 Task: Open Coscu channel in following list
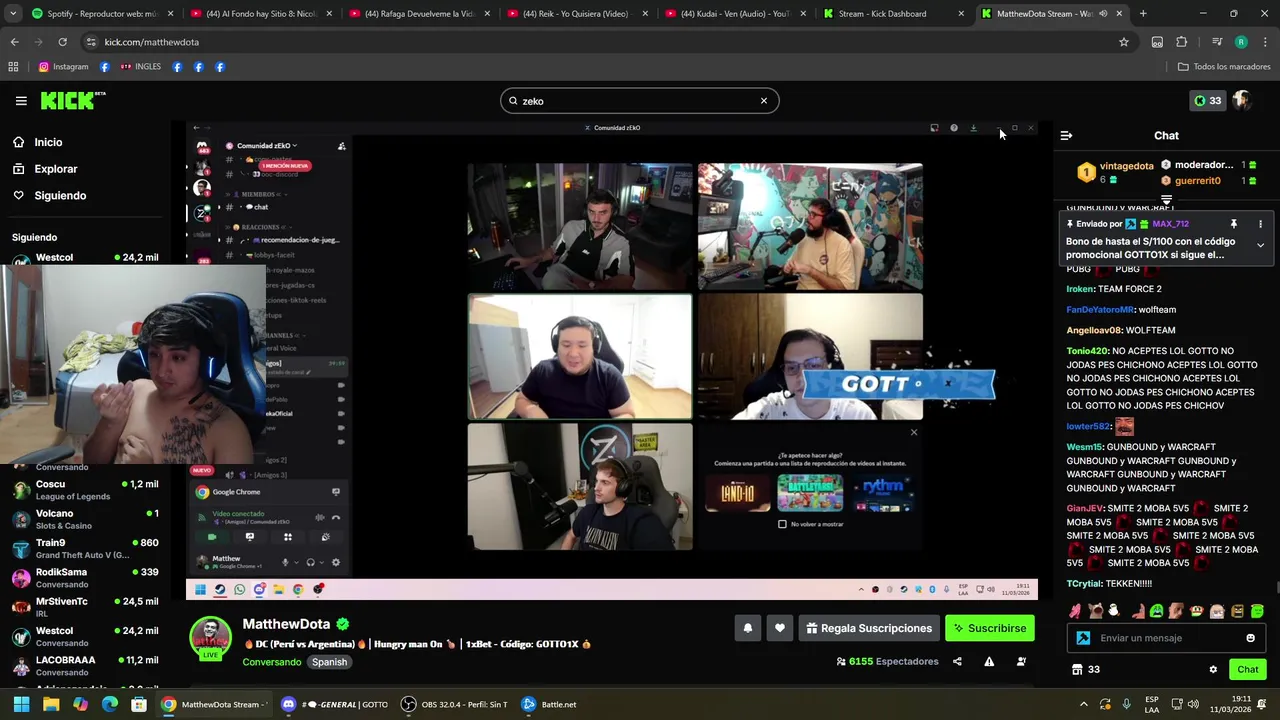[x=85, y=490]
